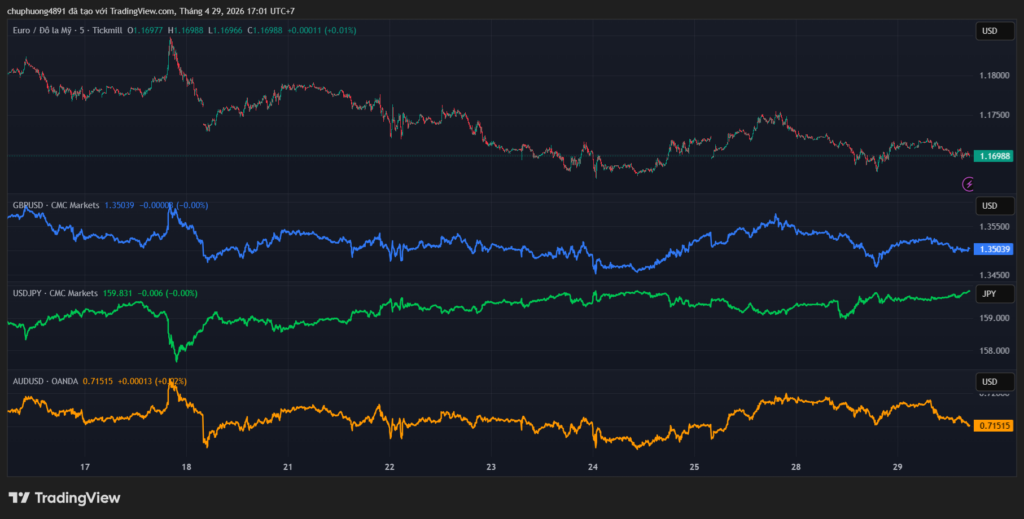The image size is (1024, 519).
Task: Click the TradingView logo
Action: point(64,497)
